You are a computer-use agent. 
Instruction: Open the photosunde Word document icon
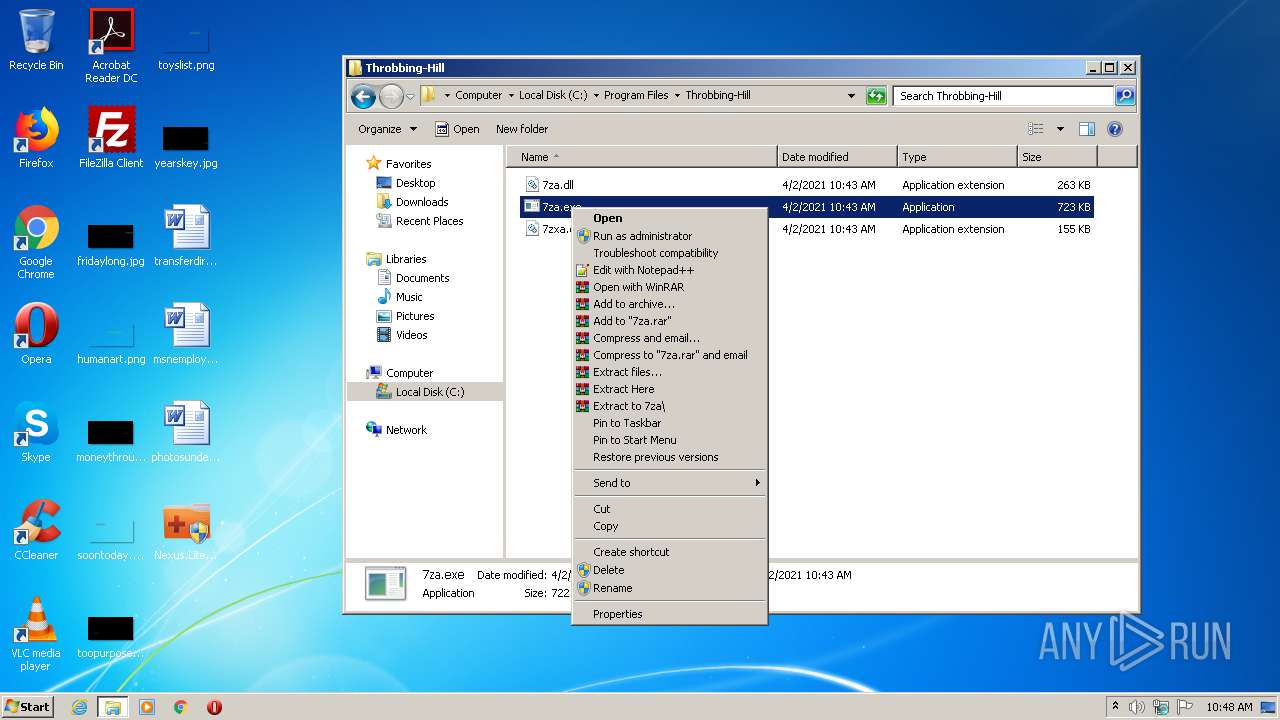[186, 433]
